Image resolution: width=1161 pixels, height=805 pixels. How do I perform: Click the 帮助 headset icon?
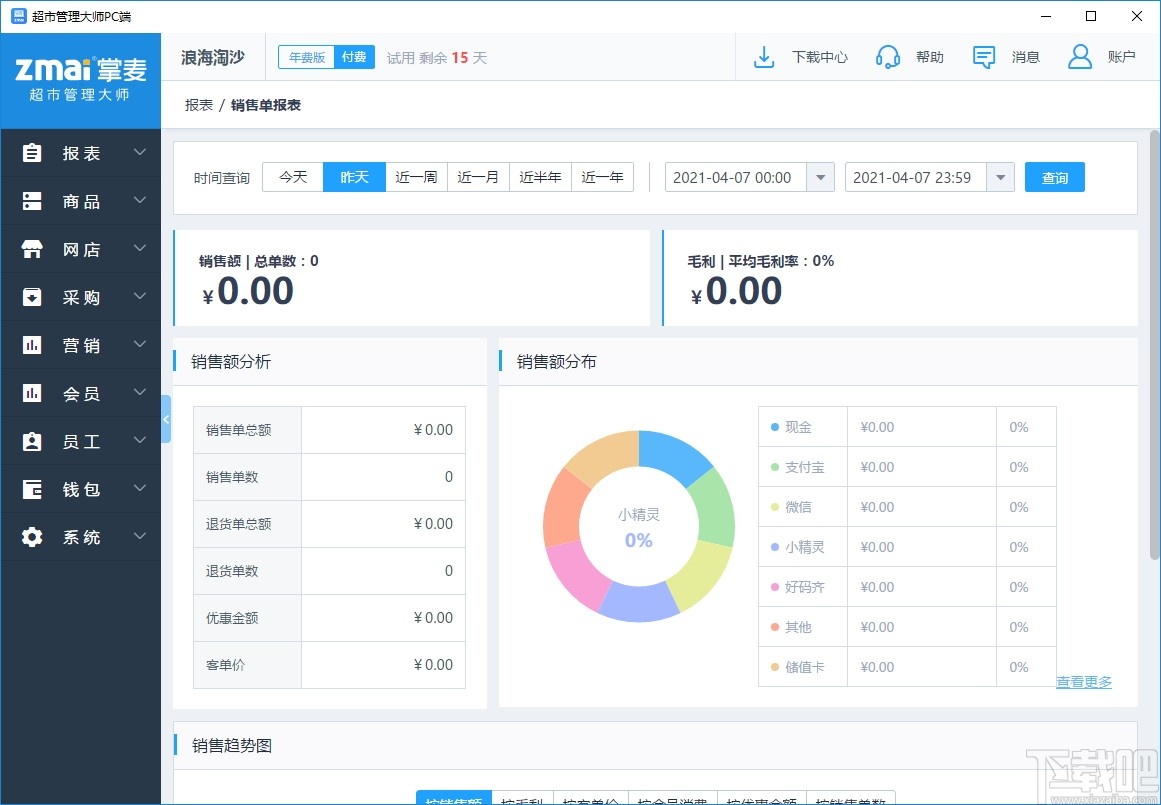pos(888,56)
